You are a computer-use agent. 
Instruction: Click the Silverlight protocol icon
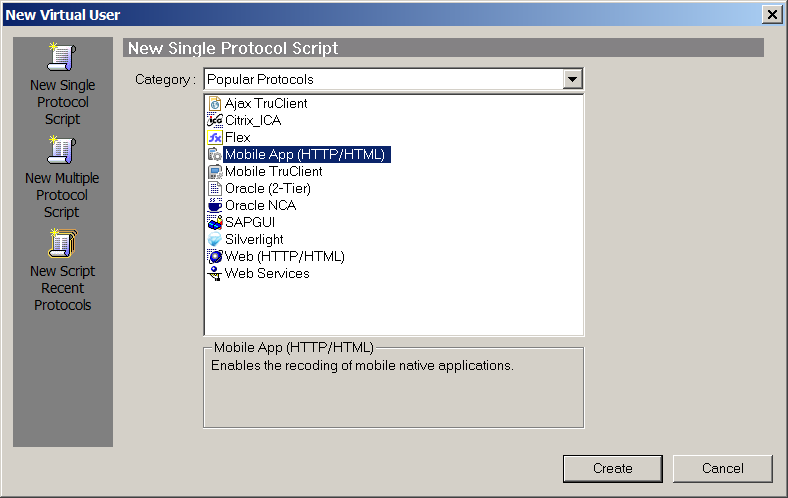215,240
